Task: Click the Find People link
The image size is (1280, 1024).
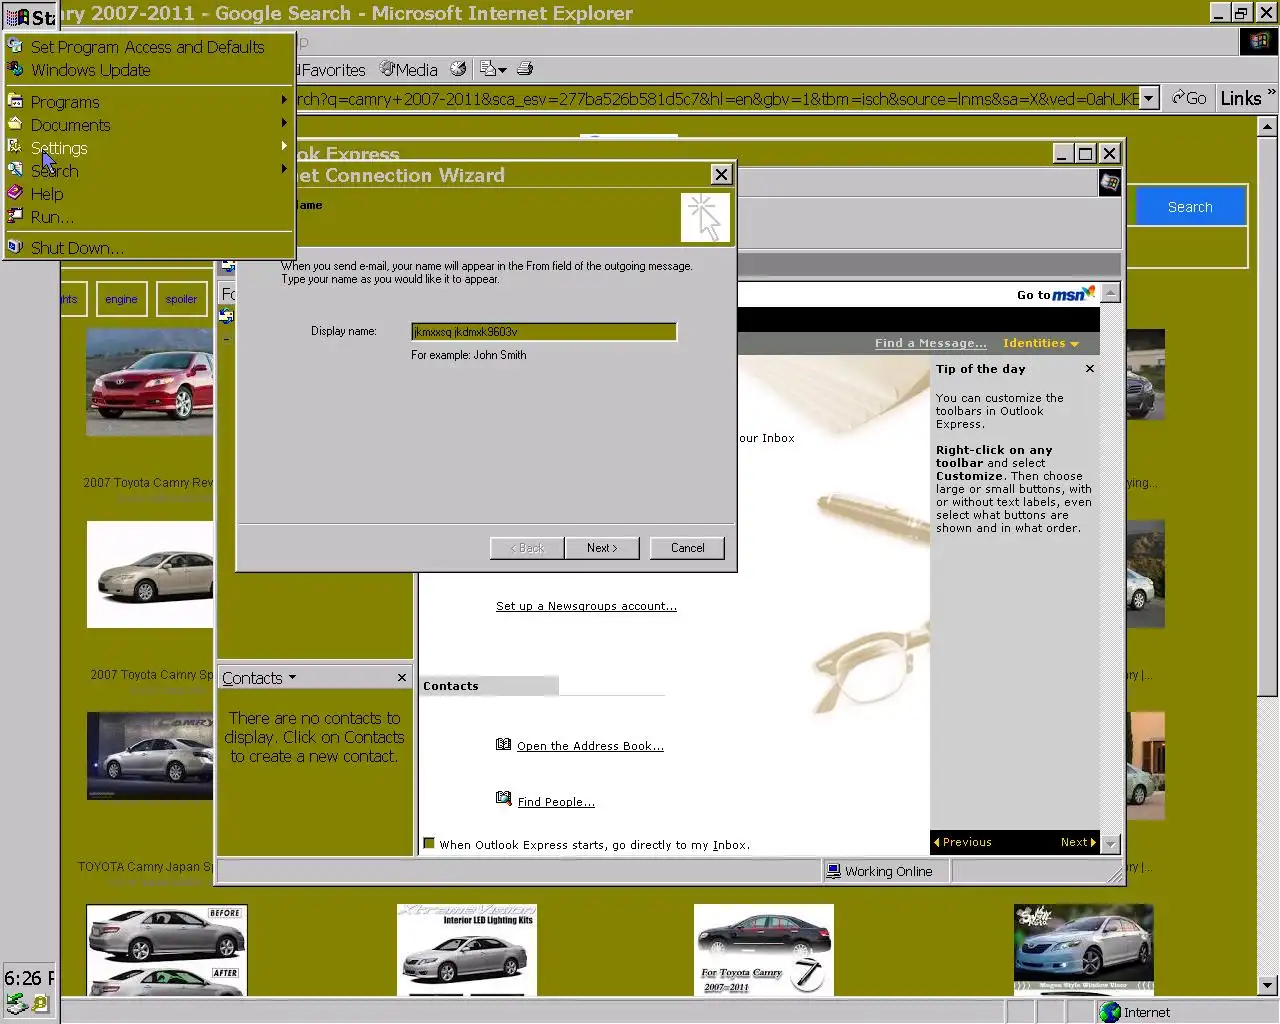Action: 556,802
